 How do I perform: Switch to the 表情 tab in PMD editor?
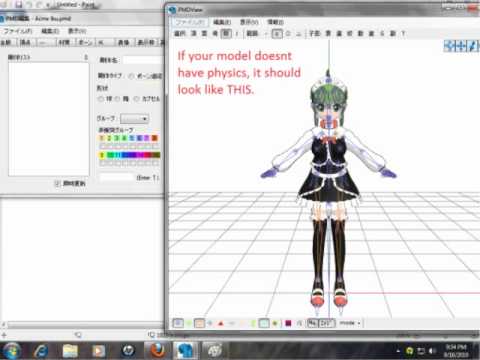coord(124,42)
